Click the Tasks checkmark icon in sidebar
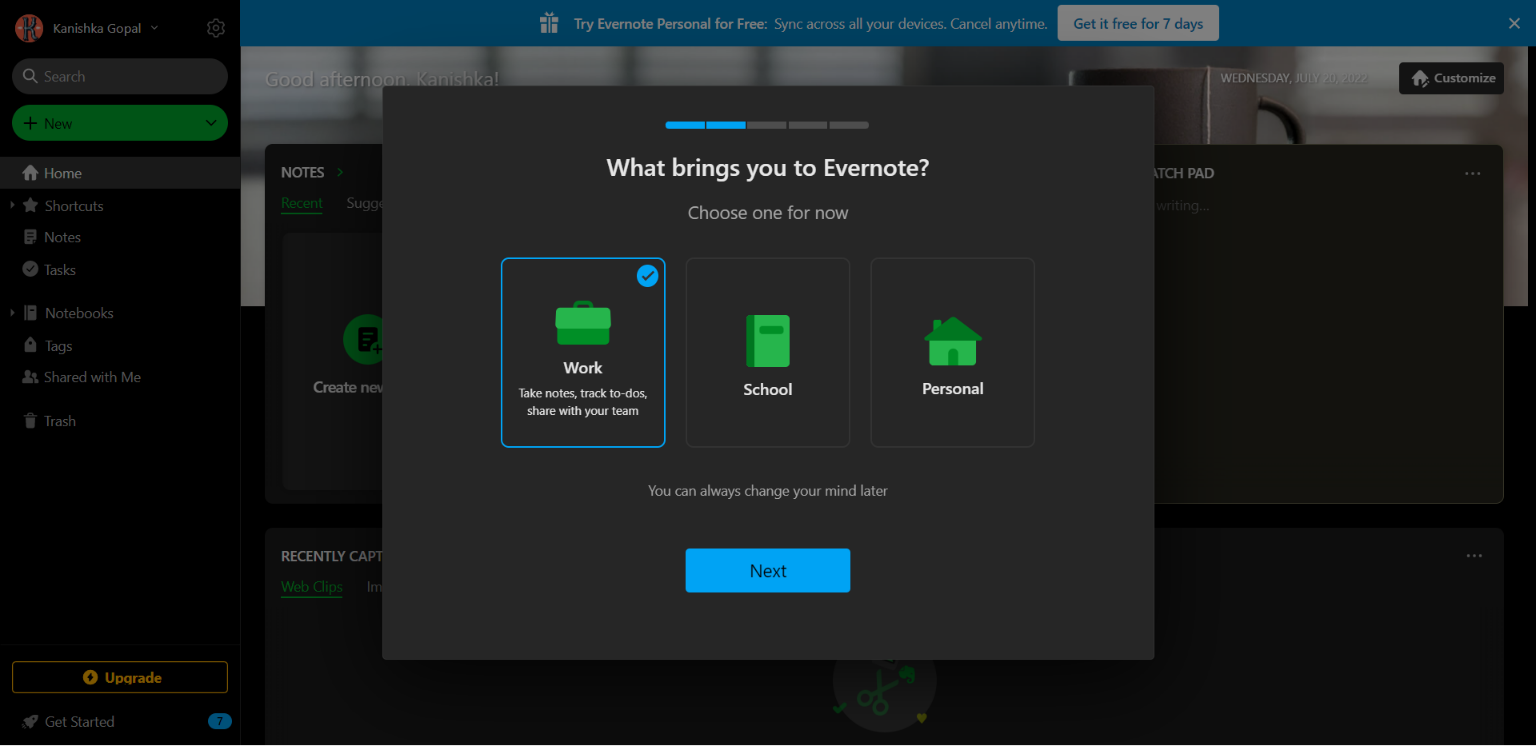Image resolution: width=1536 pixels, height=746 pixels. coord(30,269)
